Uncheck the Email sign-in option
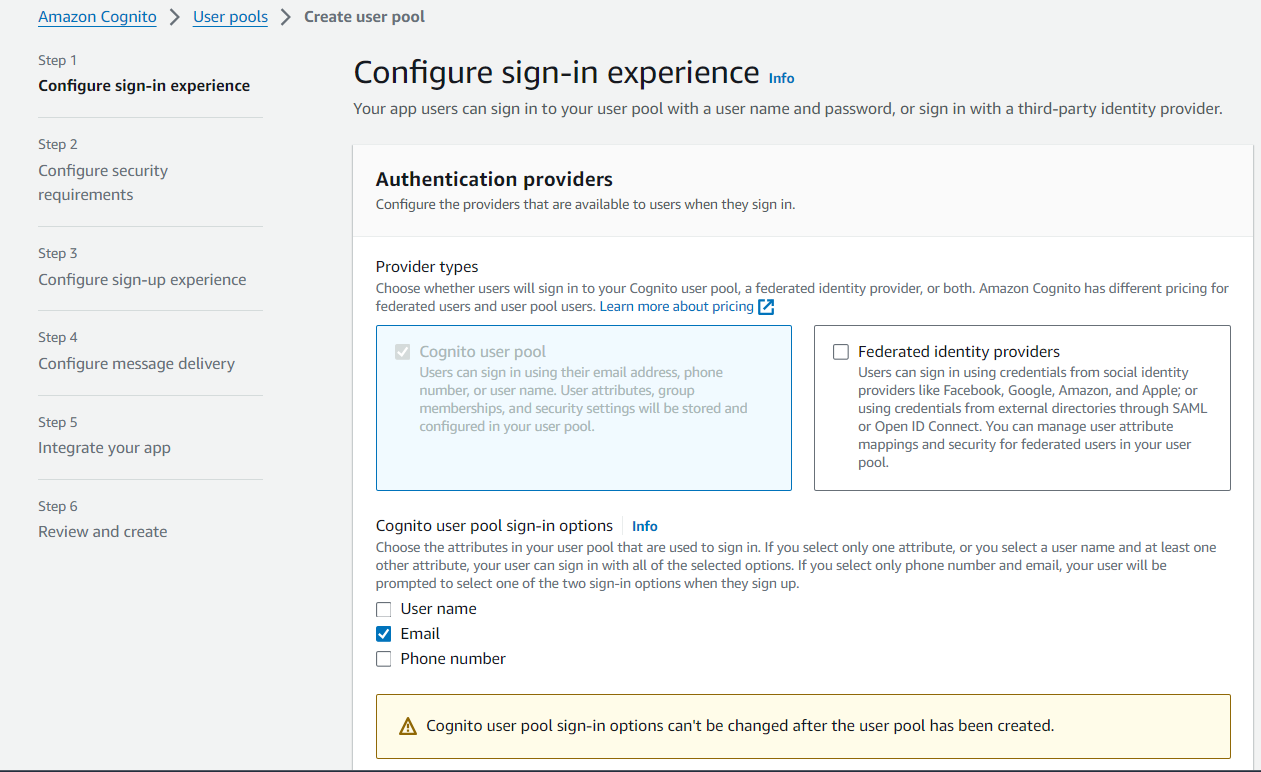The height and width of the screenshot is (772, 1261). 384,634
